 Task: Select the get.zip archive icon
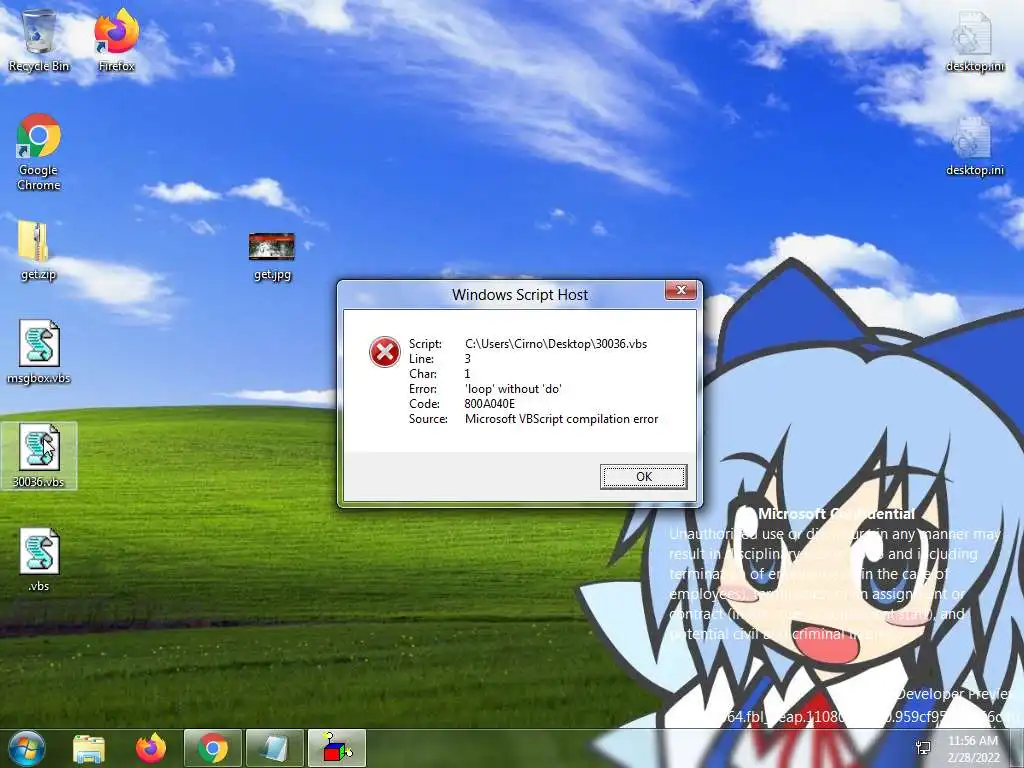[38, 250]
